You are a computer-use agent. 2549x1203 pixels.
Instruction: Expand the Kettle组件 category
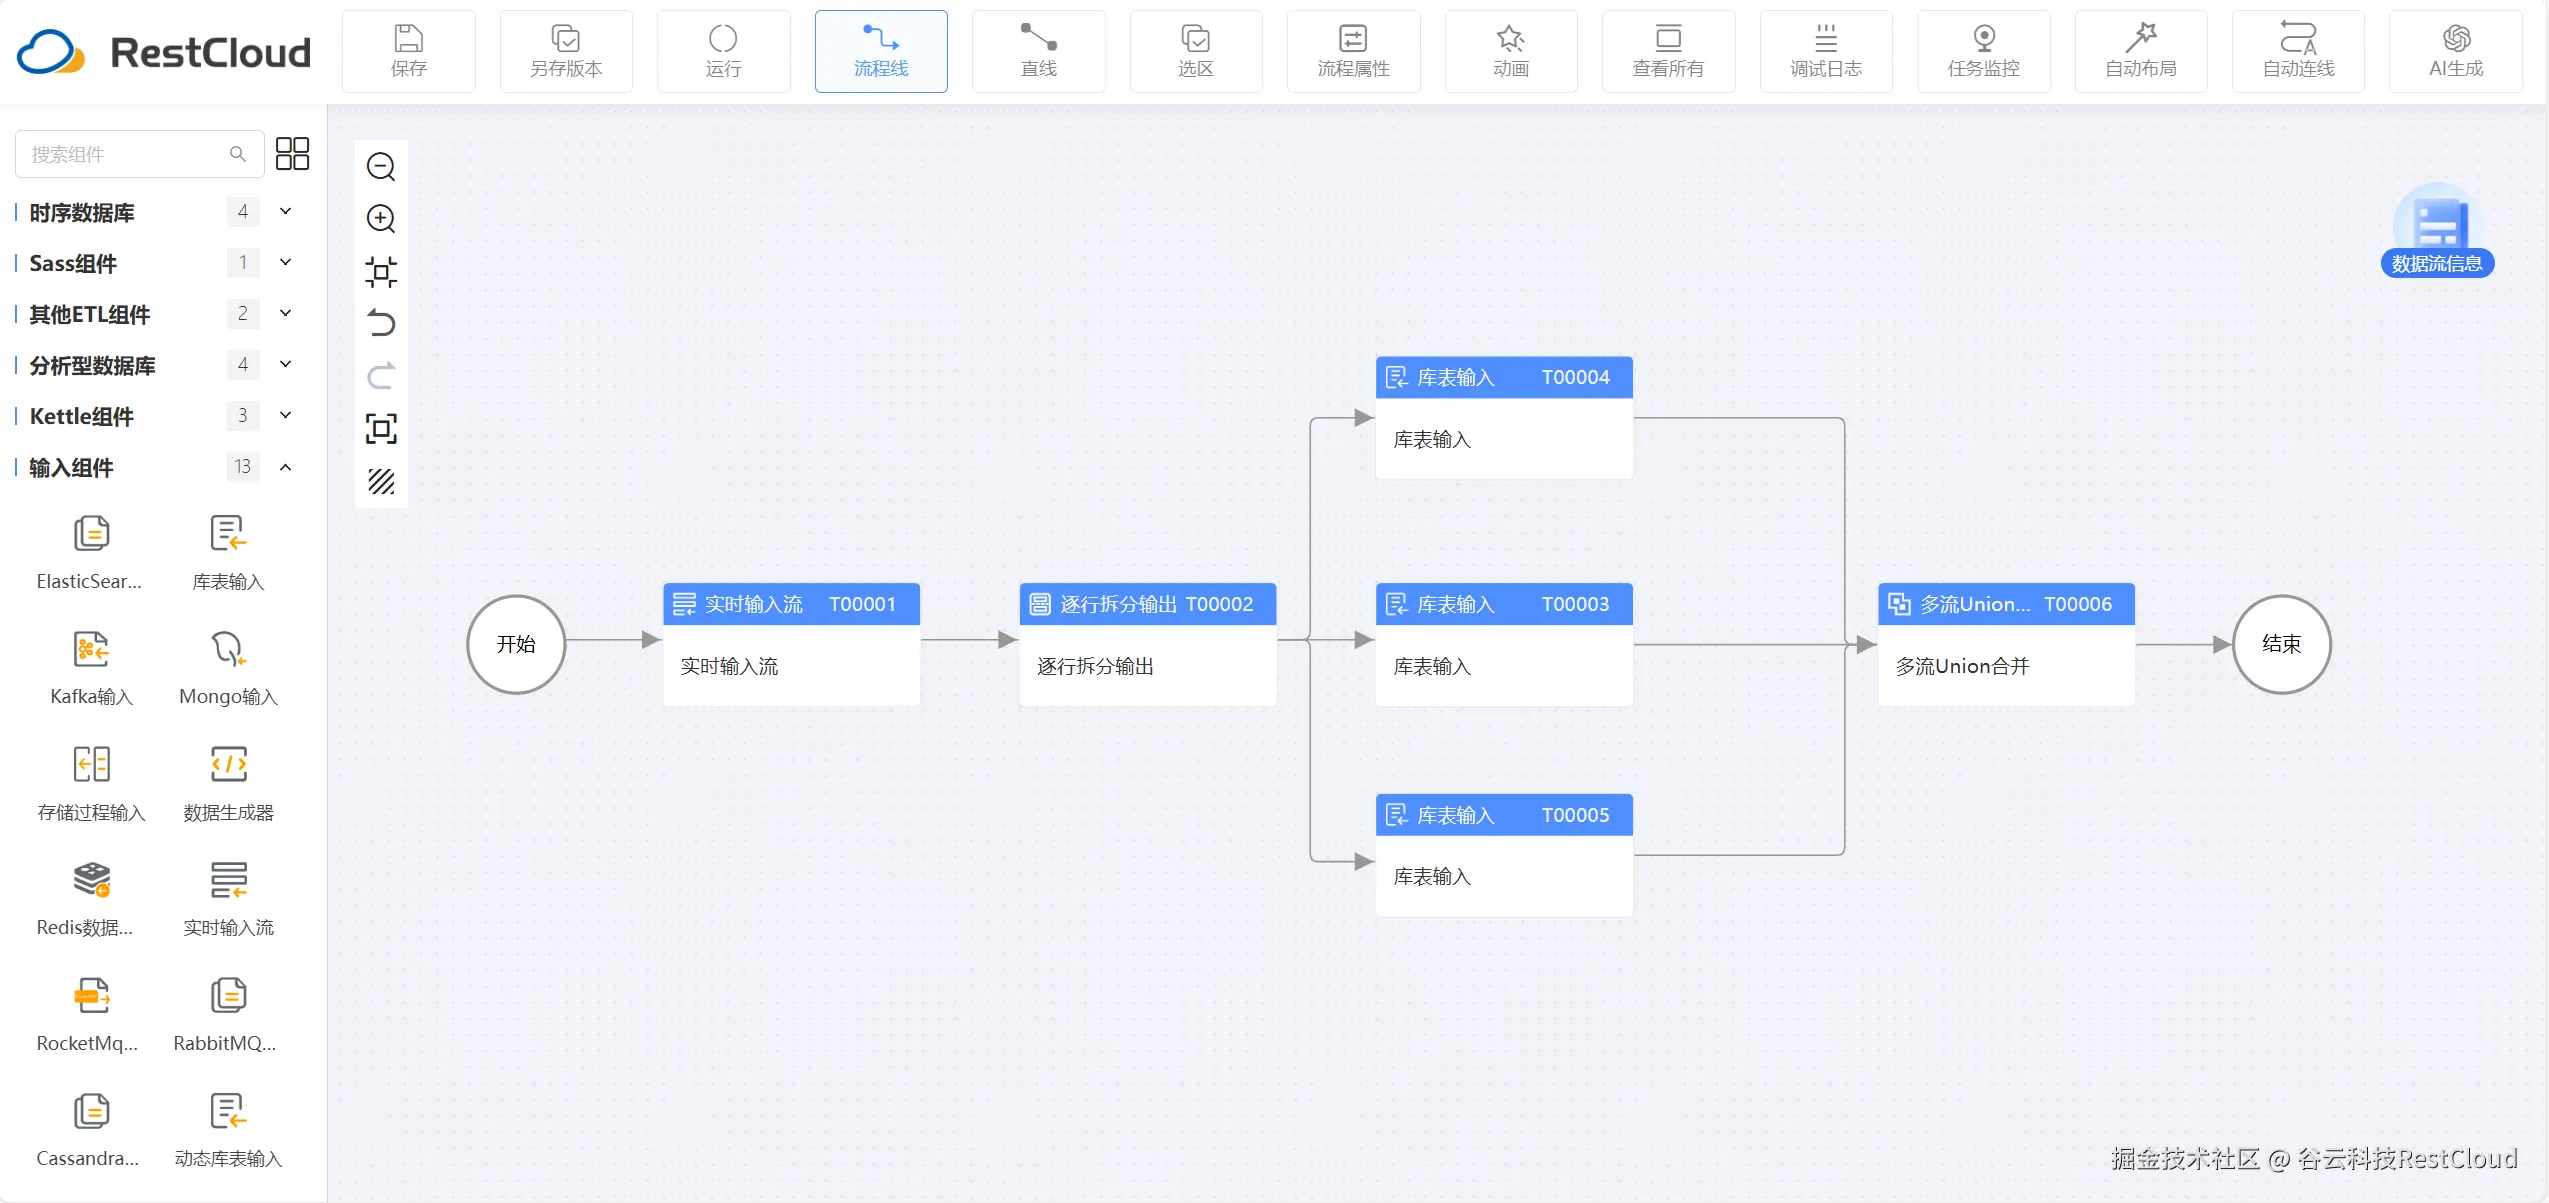[285, 415]
